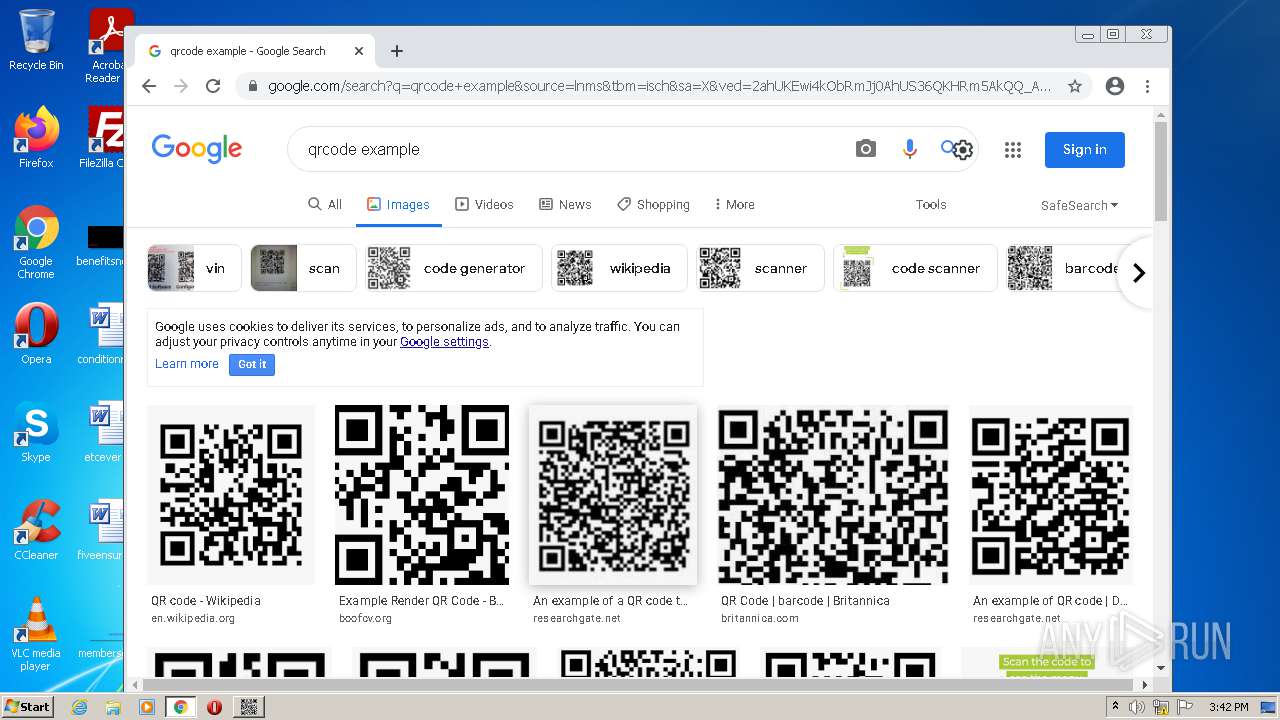Show more chips with right arrow
The height and width of the screenshot is (720, 1280).
(1138, 272)
